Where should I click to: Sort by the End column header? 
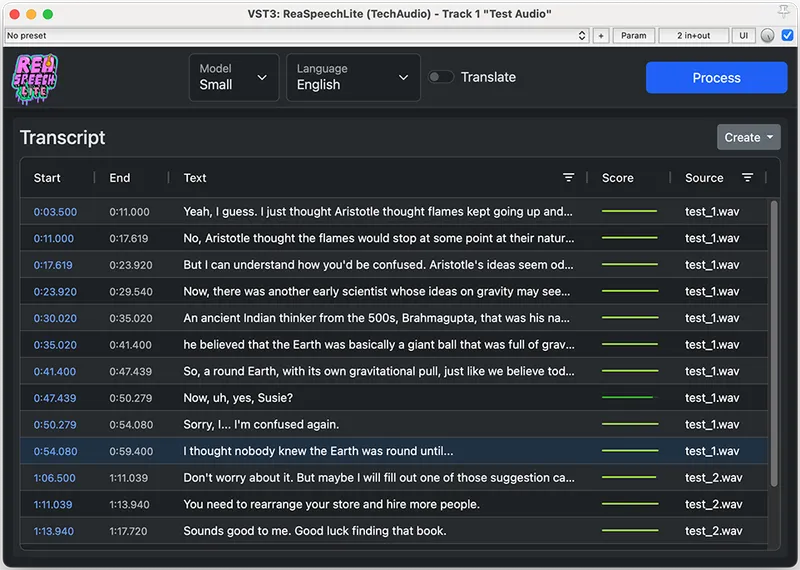120,178
